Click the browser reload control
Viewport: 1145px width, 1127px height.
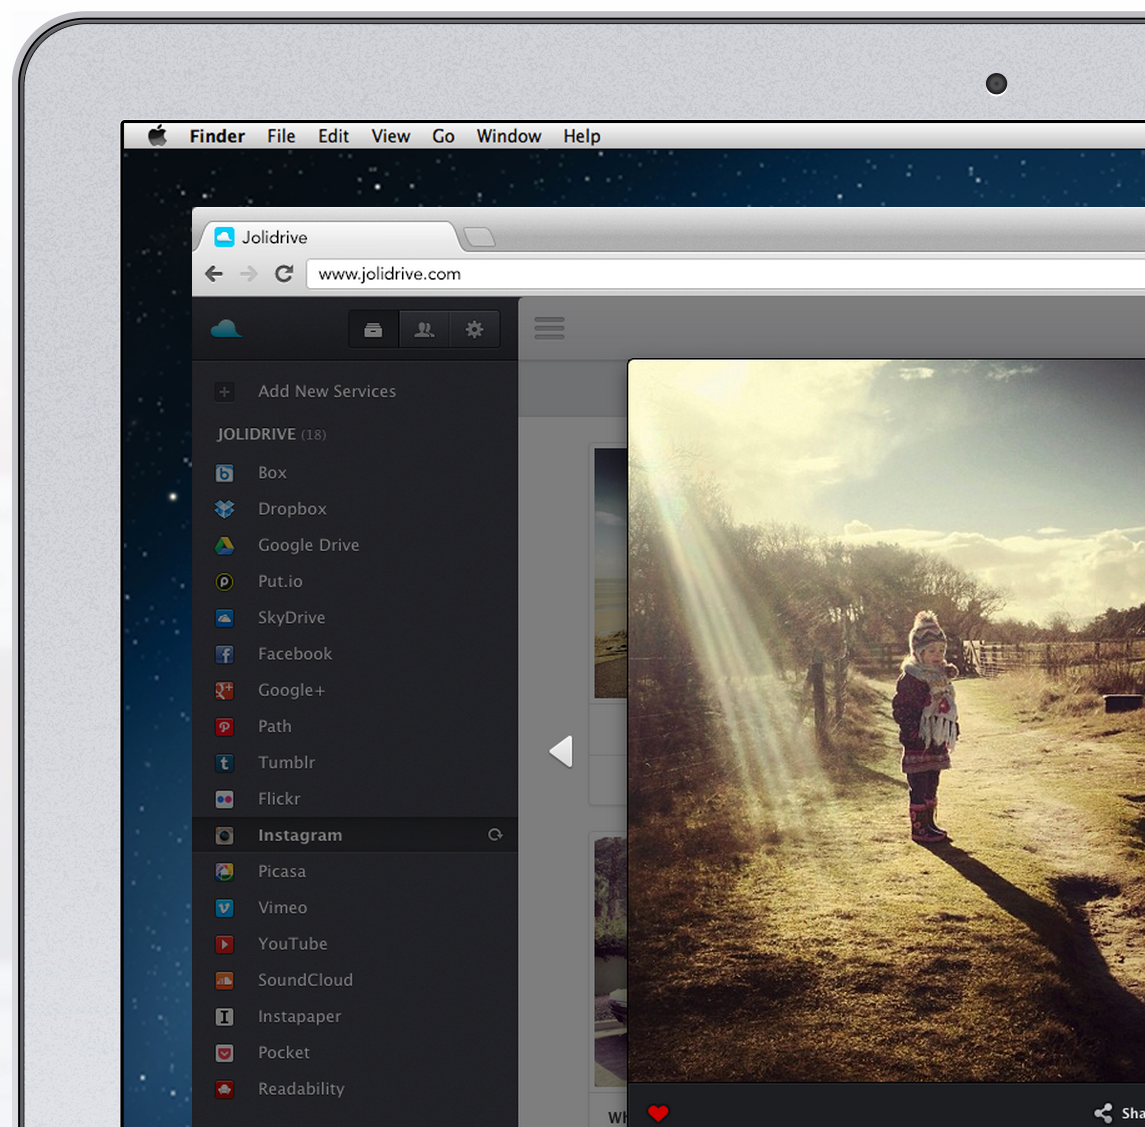click(x=283, y=273)
